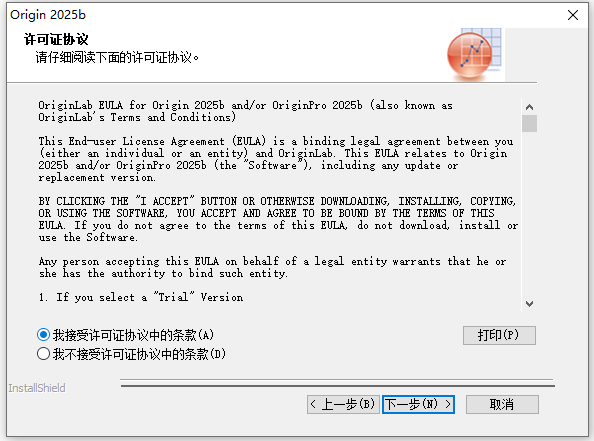
Task: Click the license scrollbar down arrow
Action: pos(530,304)
